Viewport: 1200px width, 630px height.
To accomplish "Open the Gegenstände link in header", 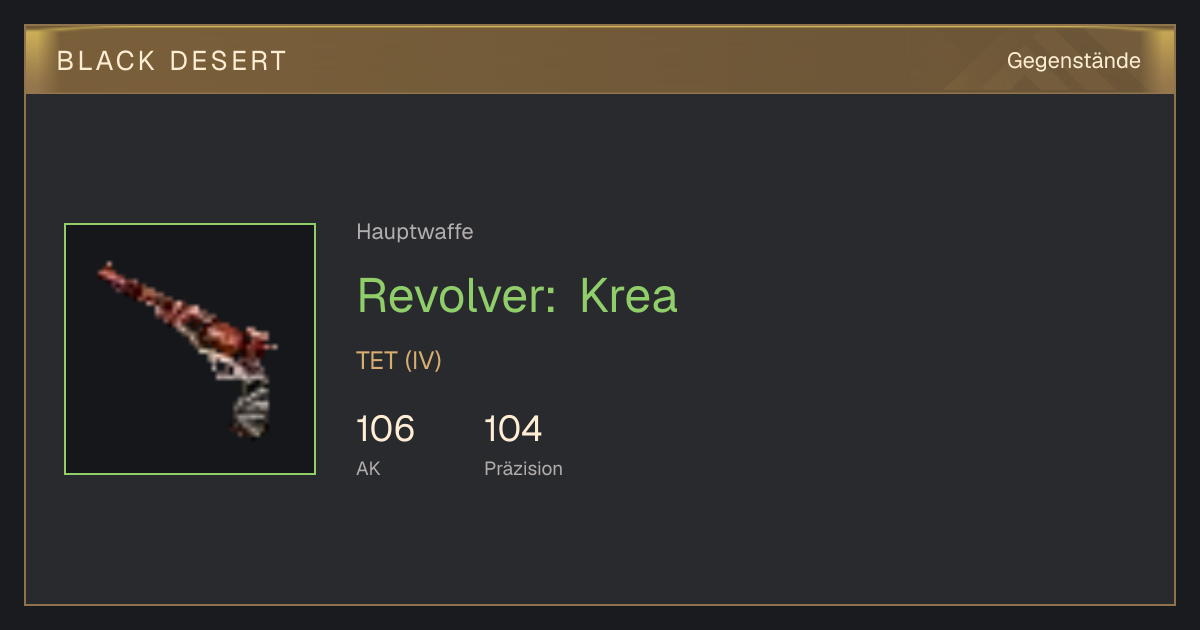I will pos(1073,61).
